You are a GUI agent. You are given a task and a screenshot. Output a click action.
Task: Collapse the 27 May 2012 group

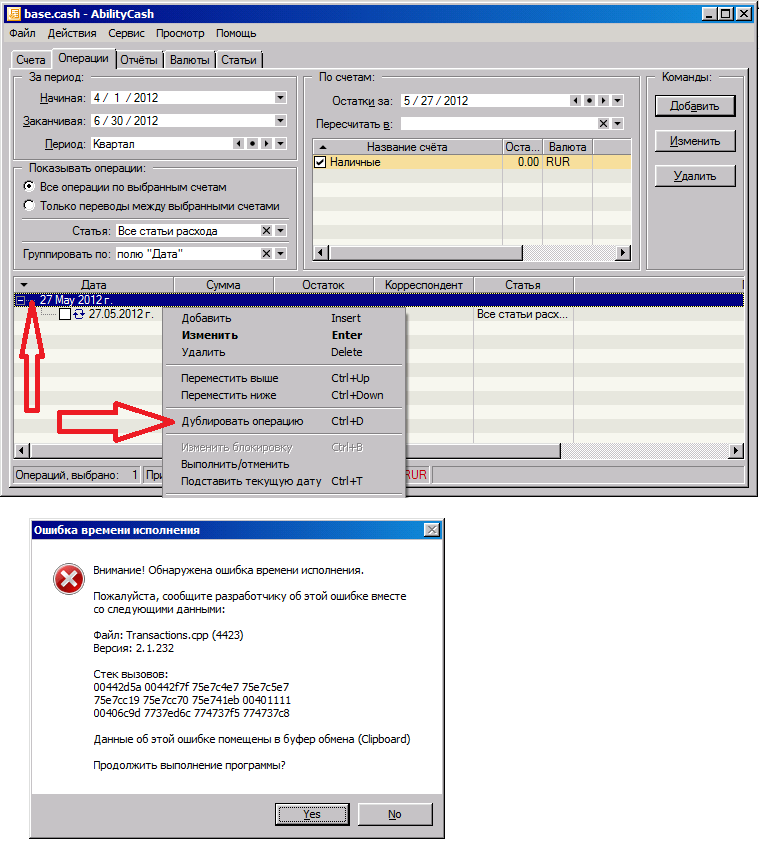coord(21,300)
